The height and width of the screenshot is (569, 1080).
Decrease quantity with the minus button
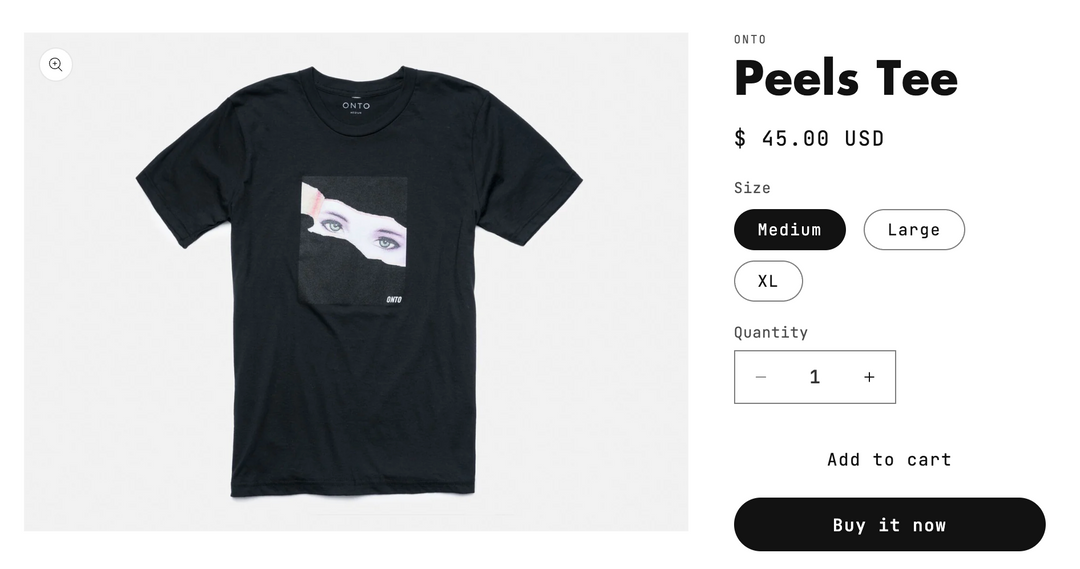761,377
